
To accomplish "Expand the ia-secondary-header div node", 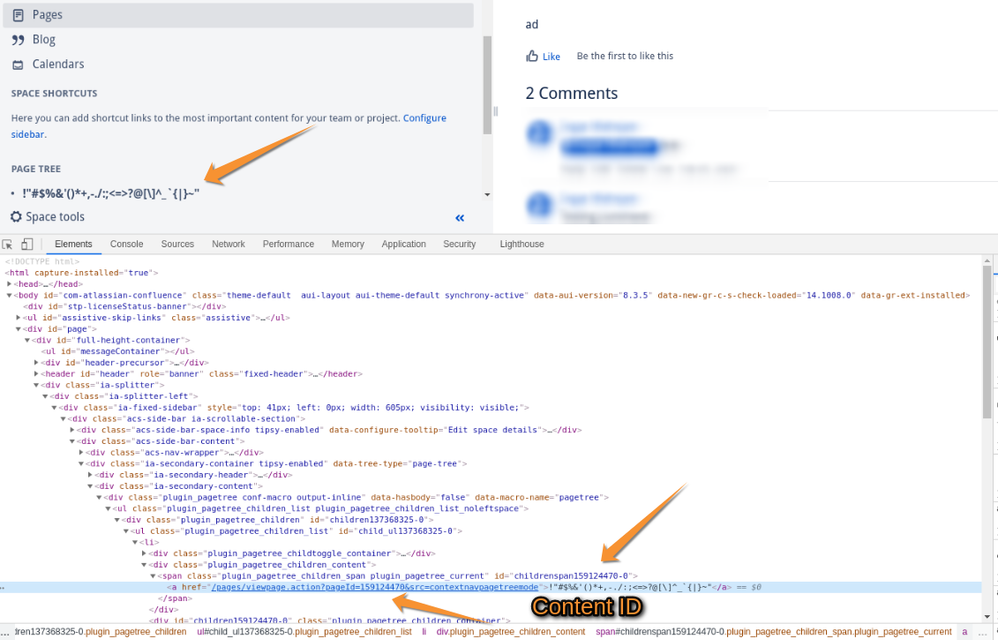I will click(x=90, y=475).
